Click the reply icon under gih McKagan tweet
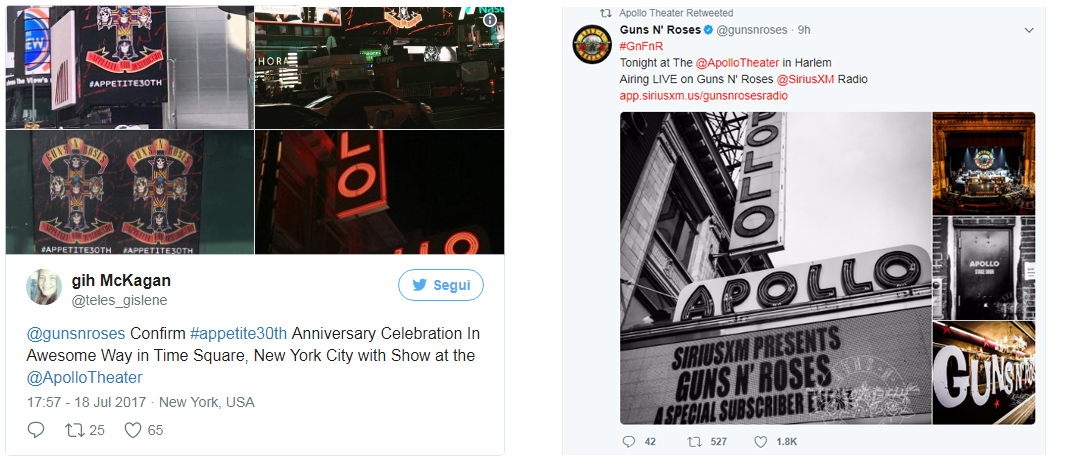1071x466 pixels. pos(36,430)
